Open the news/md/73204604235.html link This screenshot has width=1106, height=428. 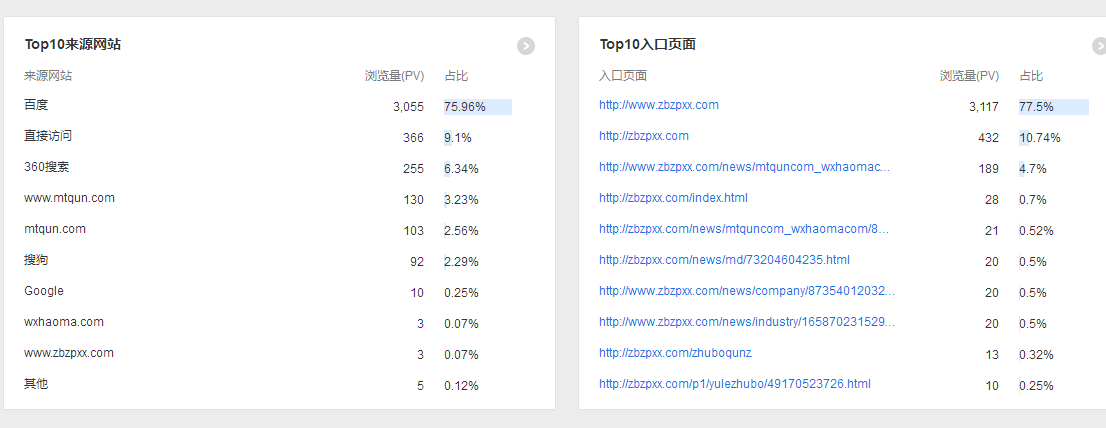pos(724,260)
